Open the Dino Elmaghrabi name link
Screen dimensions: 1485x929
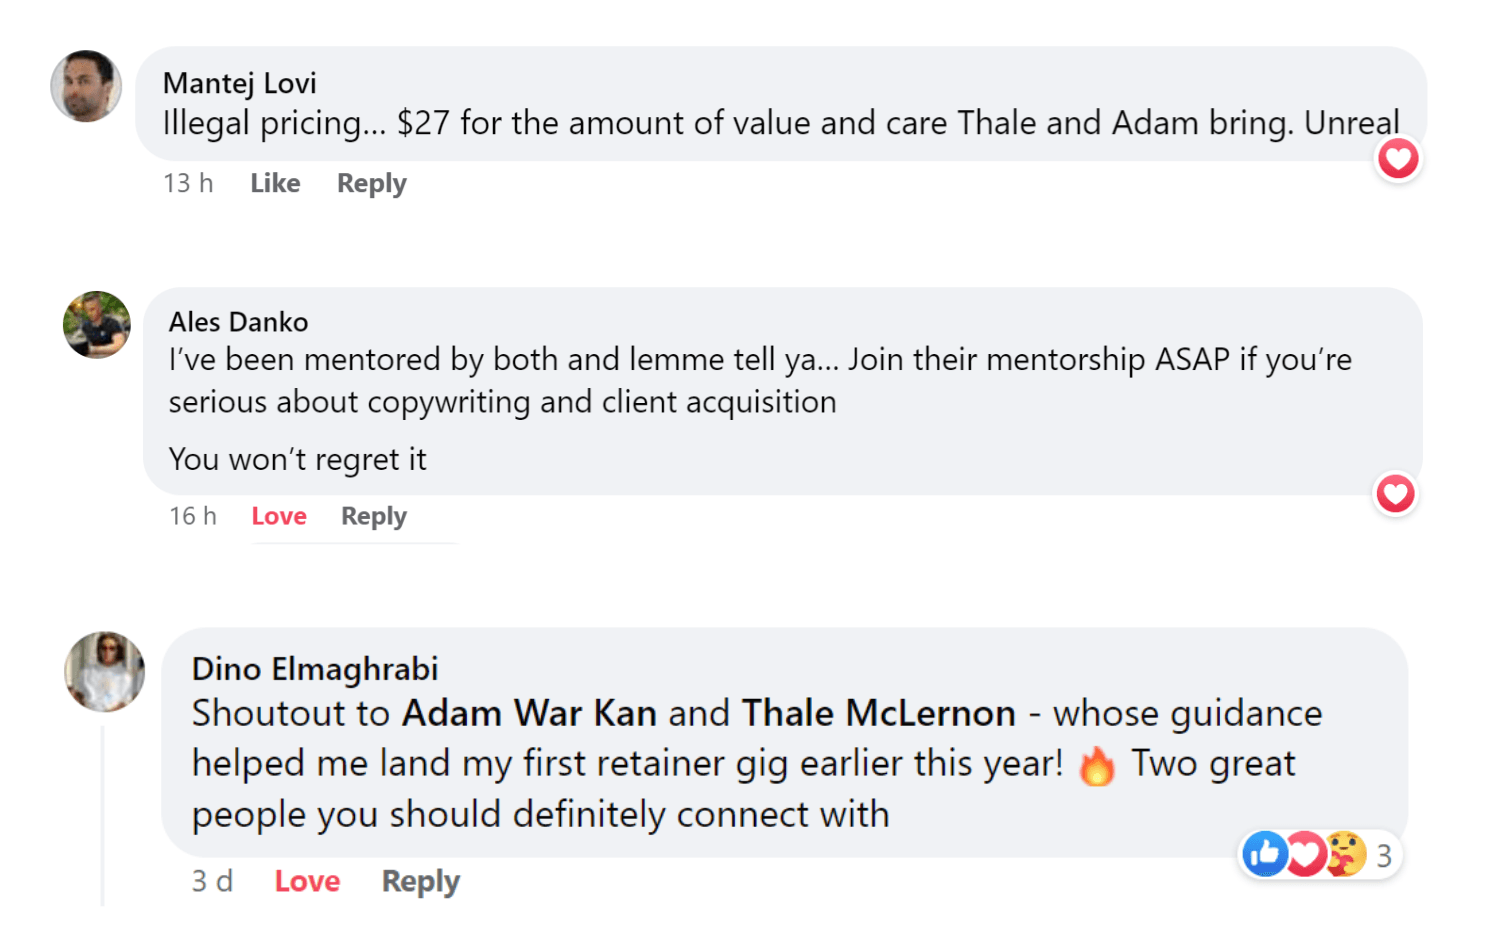315,668
